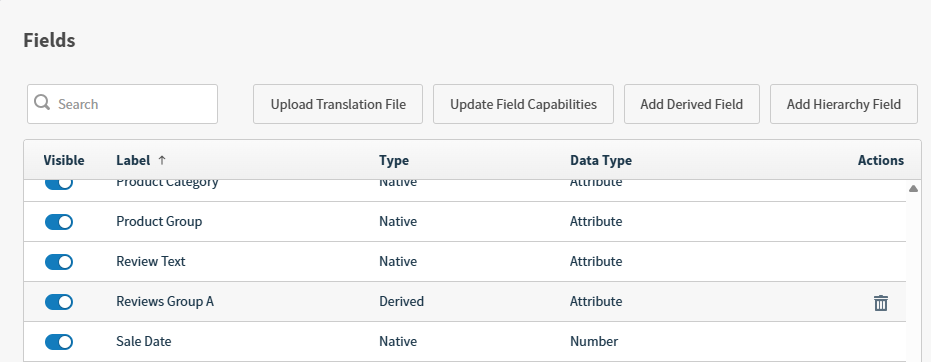Click the scrollbar up arrow

(x=913, y=189)
